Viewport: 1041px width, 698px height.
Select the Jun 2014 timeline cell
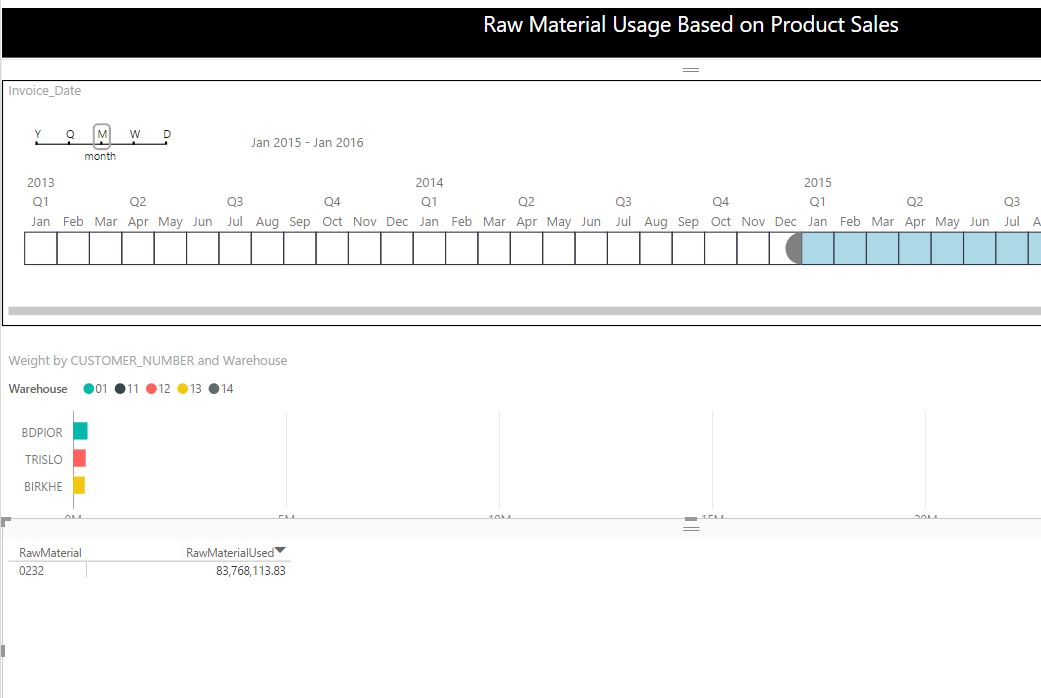tap(591, 248)
